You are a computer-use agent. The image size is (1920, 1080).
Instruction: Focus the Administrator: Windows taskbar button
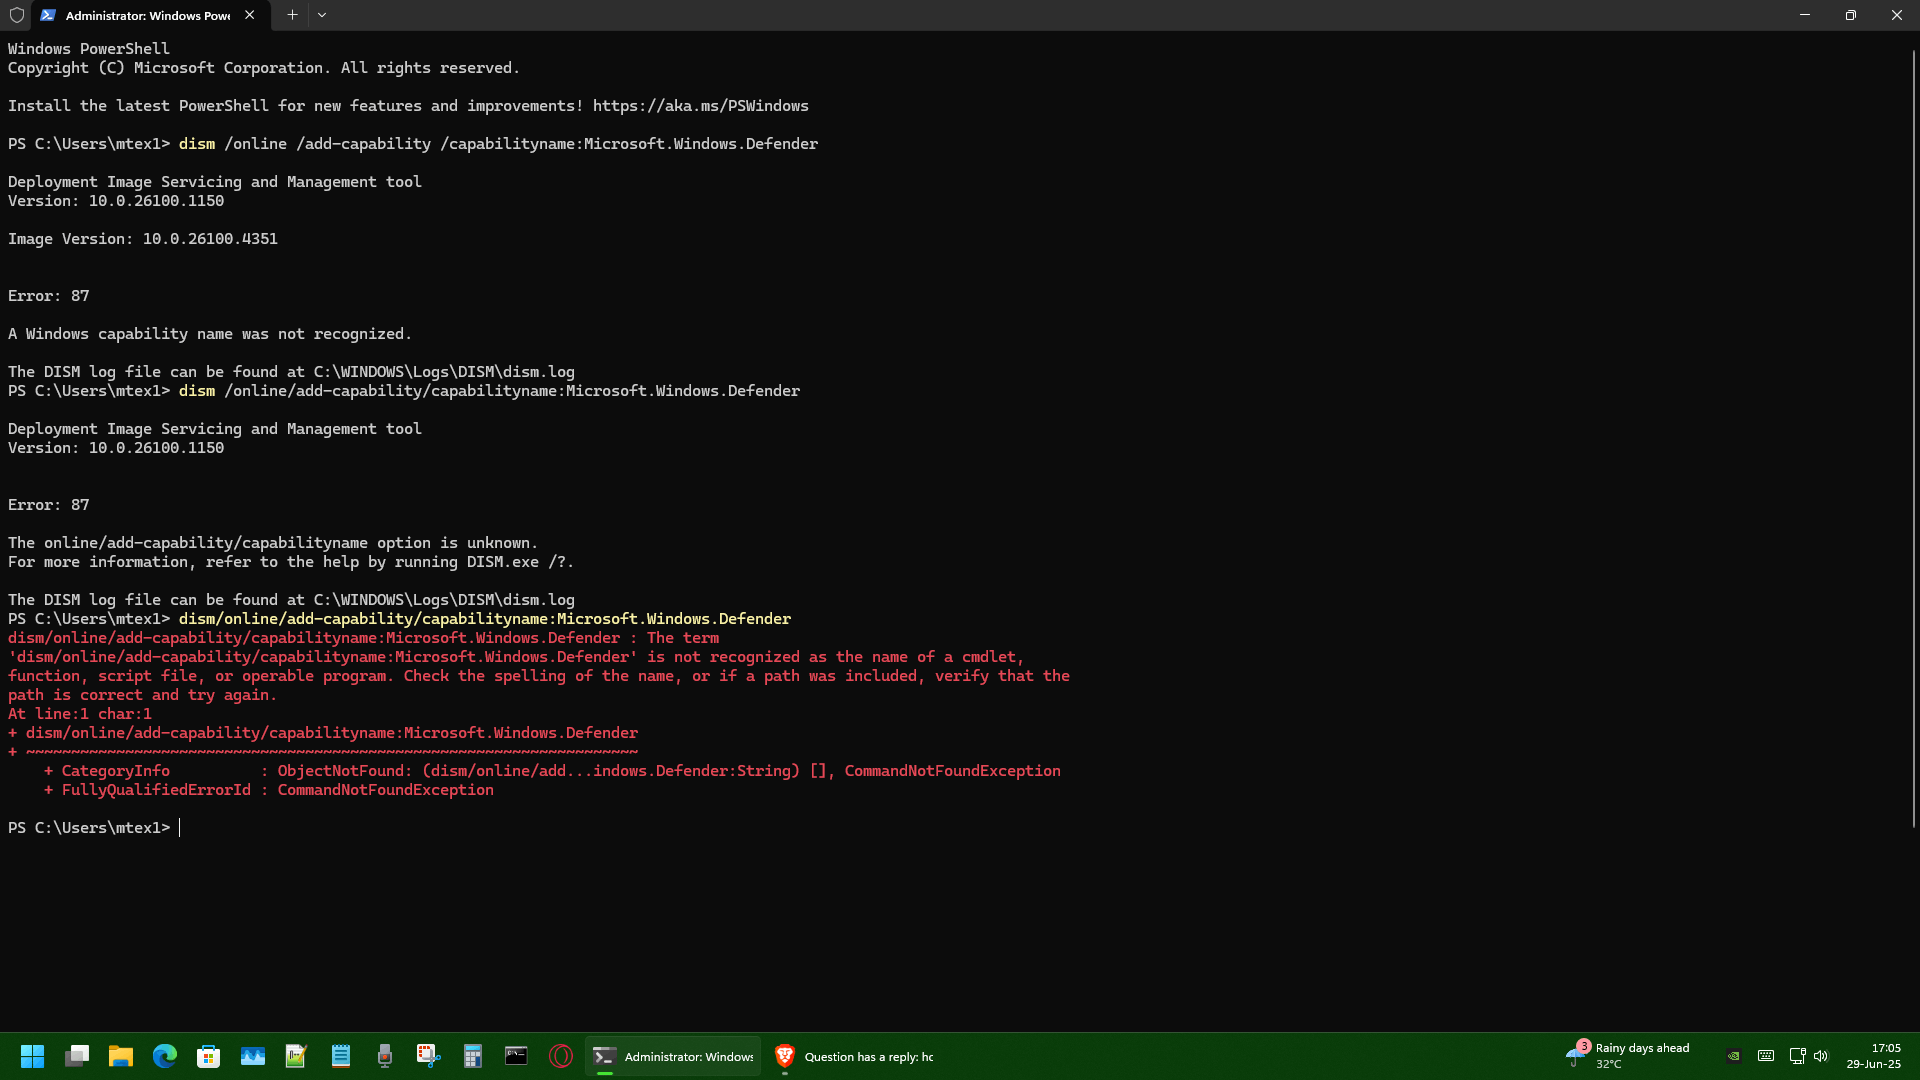673,1056
